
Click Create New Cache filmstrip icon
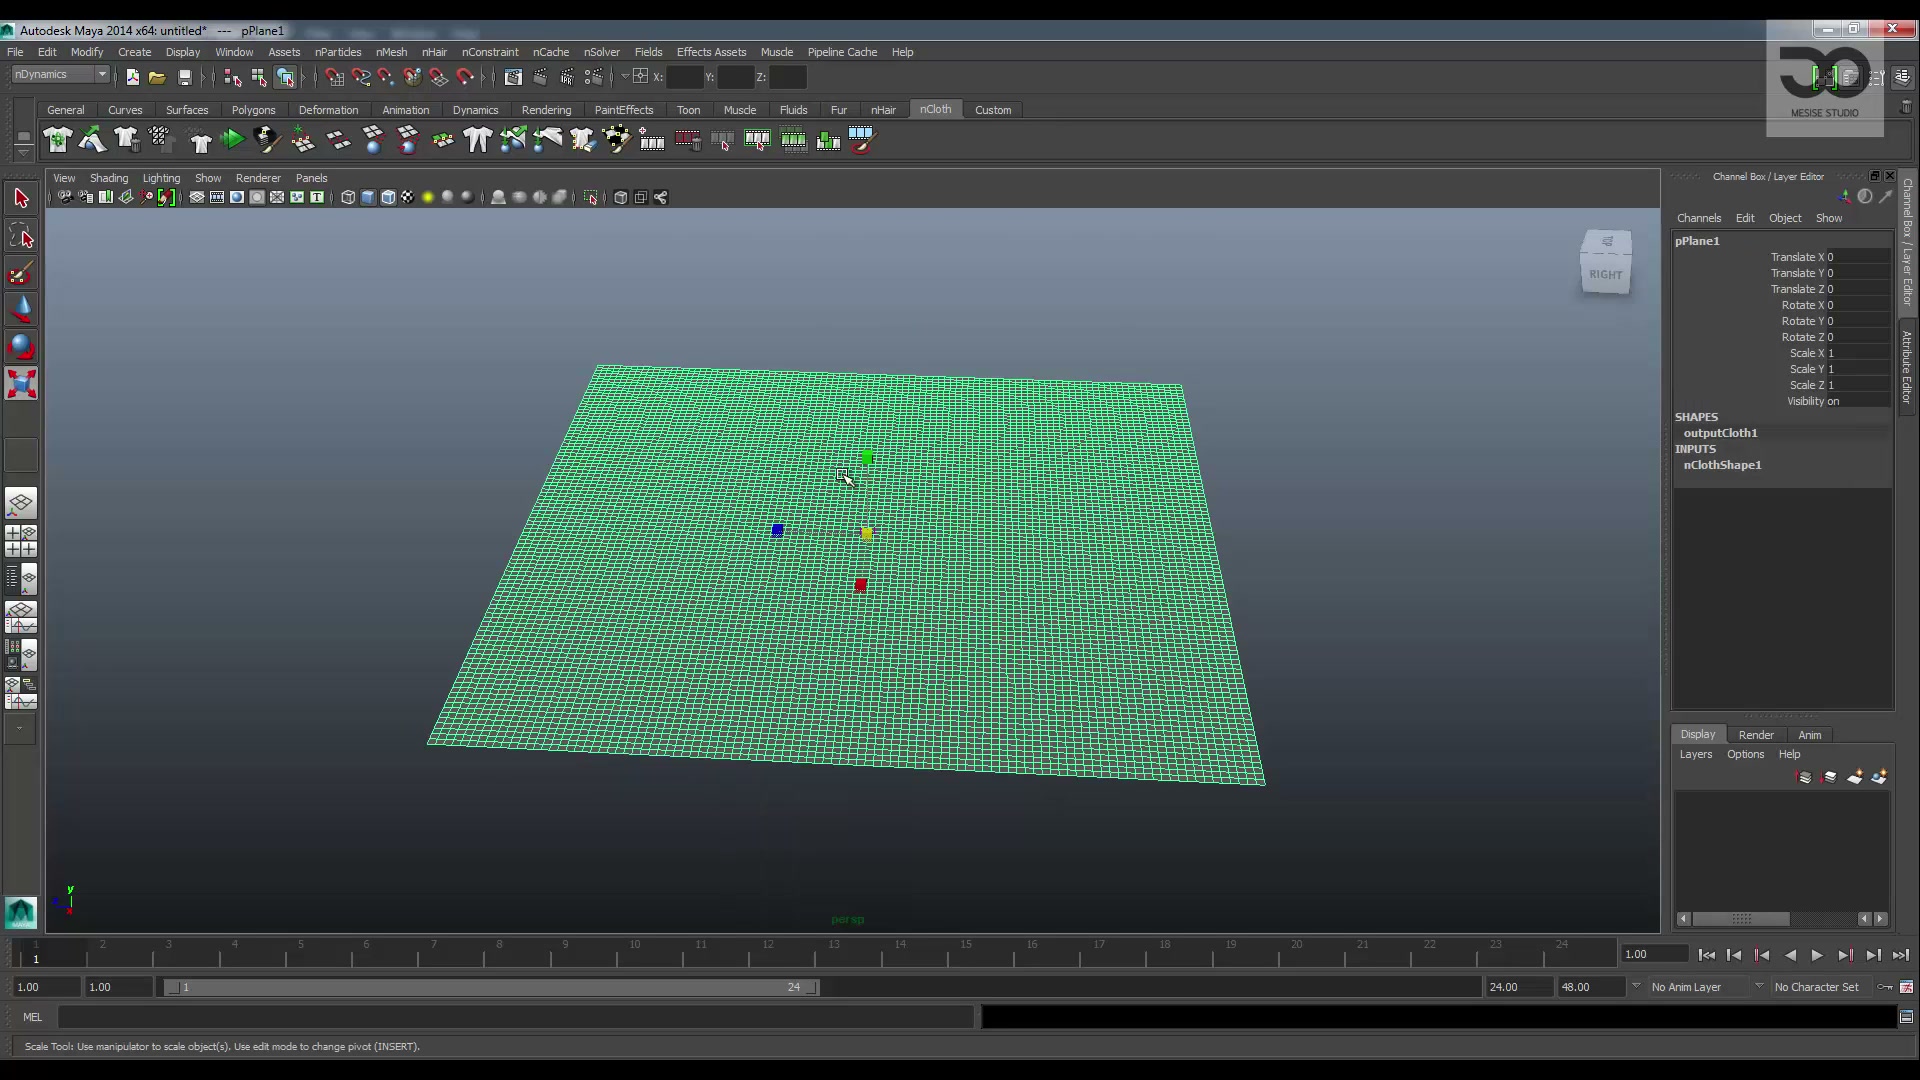(x=652, y=140)
